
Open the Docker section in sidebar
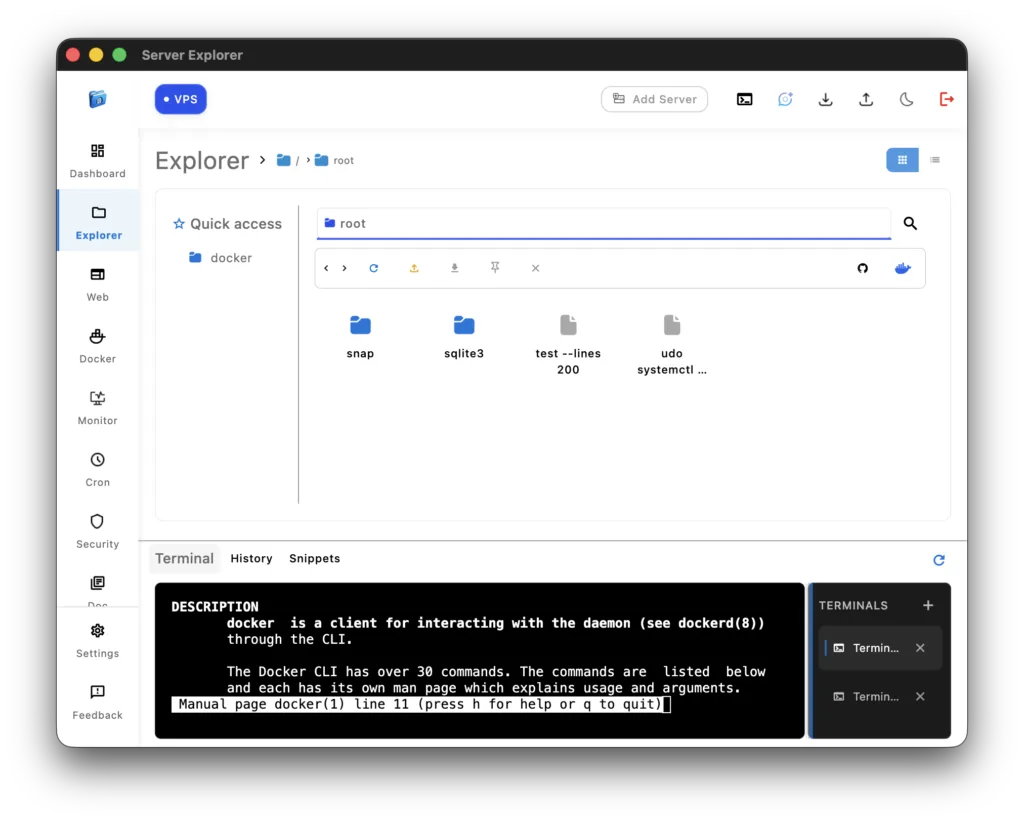(x=97, y=345)
